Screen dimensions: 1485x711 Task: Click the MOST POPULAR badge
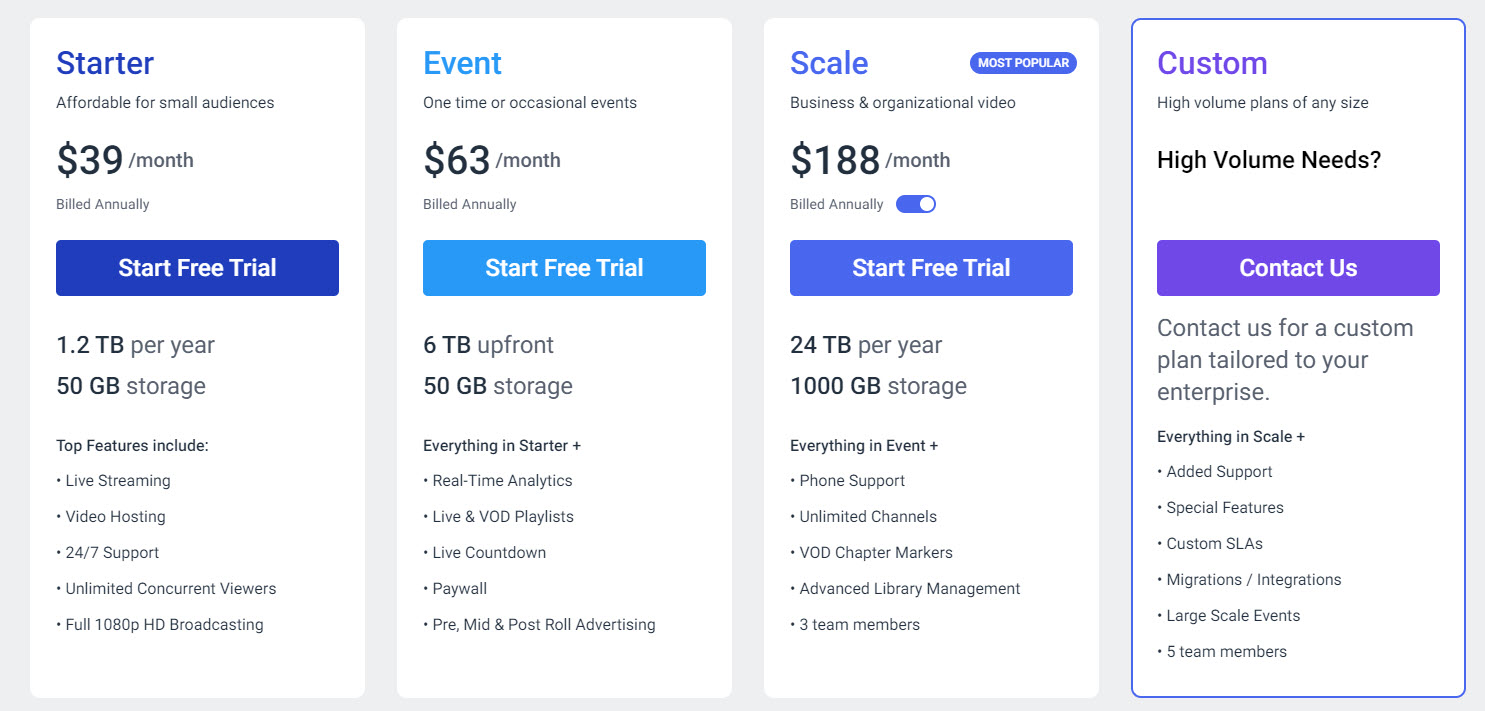click(x=1023, y=63)
